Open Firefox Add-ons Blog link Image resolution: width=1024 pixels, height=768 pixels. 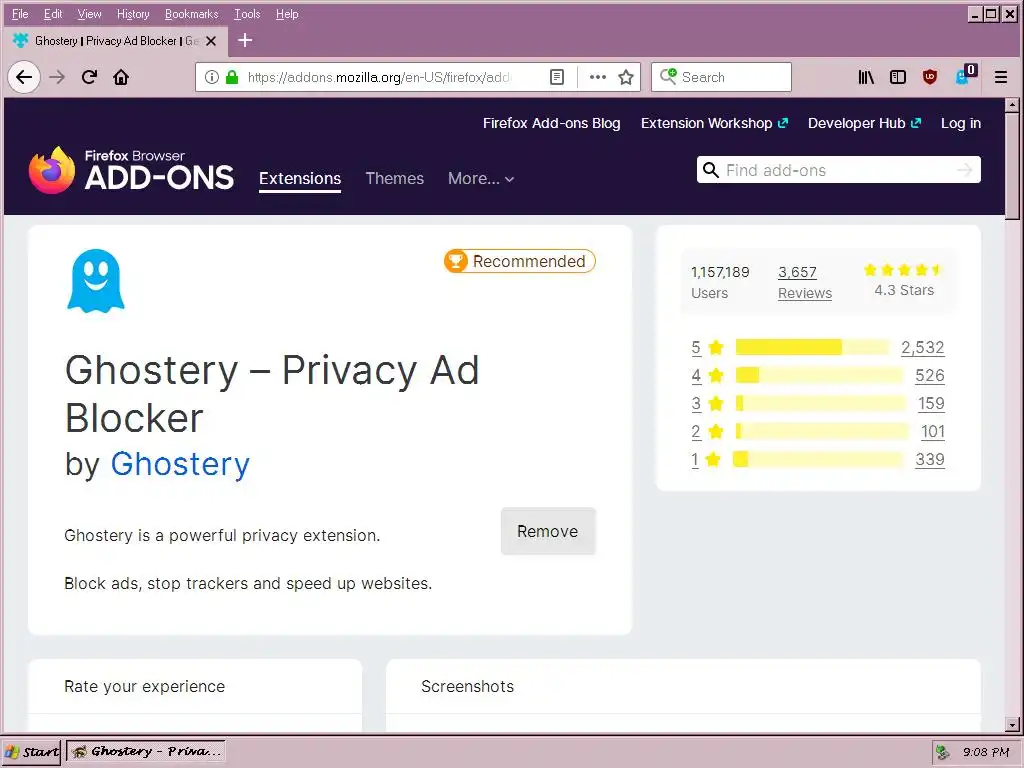[x=551, y=123]
